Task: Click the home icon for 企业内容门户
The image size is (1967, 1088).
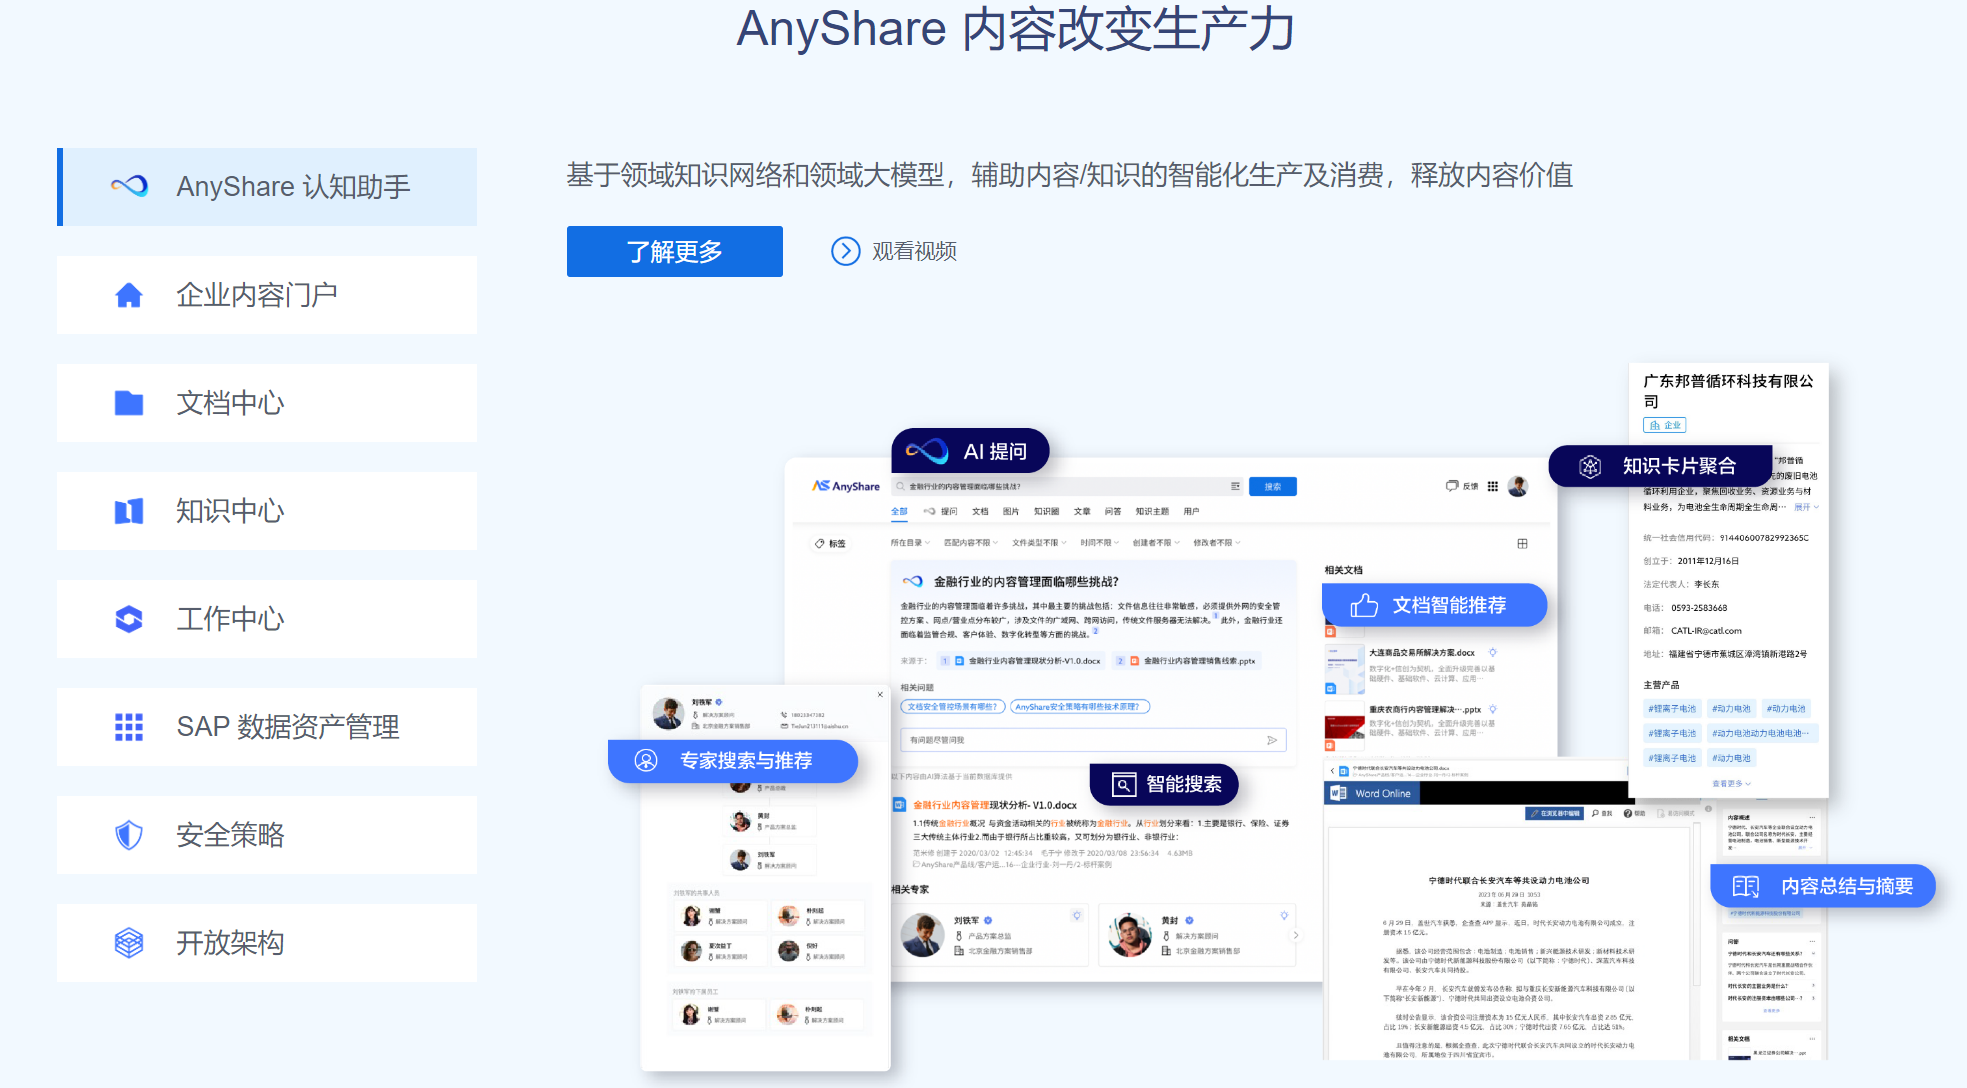Action: point(129,295)
